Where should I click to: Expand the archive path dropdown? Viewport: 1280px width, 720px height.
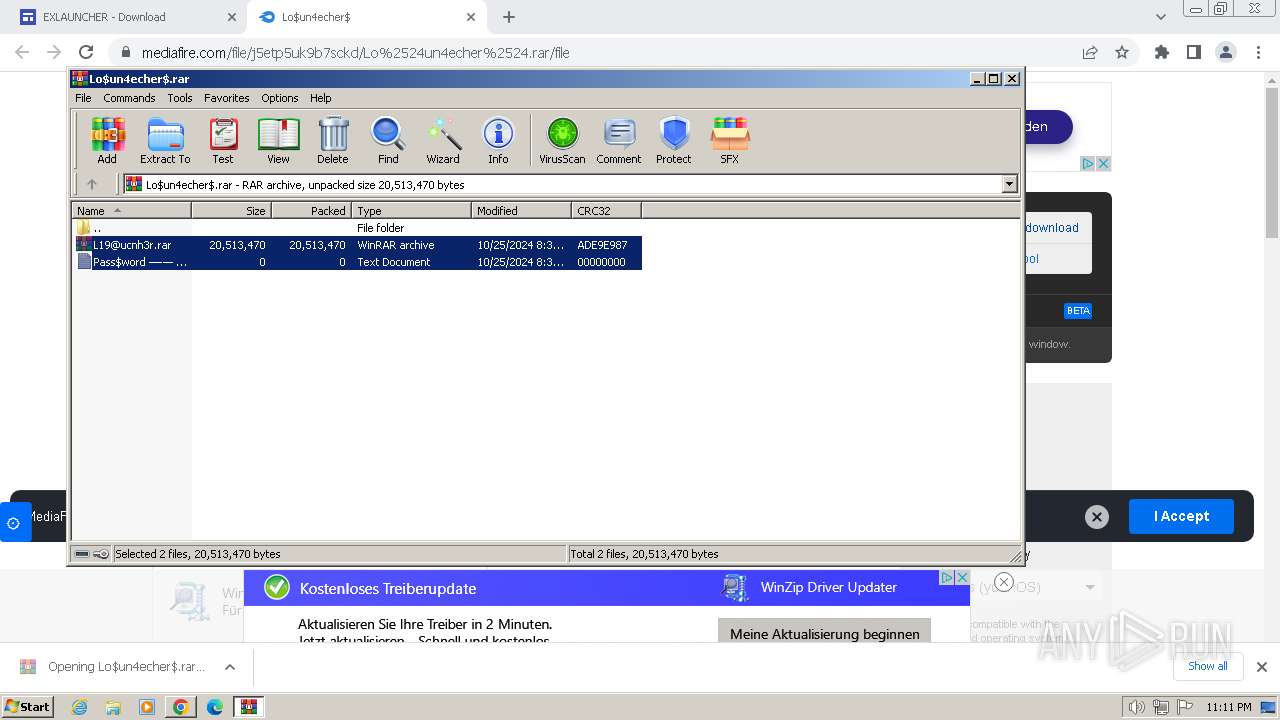pyautogui.click(x=1009, y=184)
